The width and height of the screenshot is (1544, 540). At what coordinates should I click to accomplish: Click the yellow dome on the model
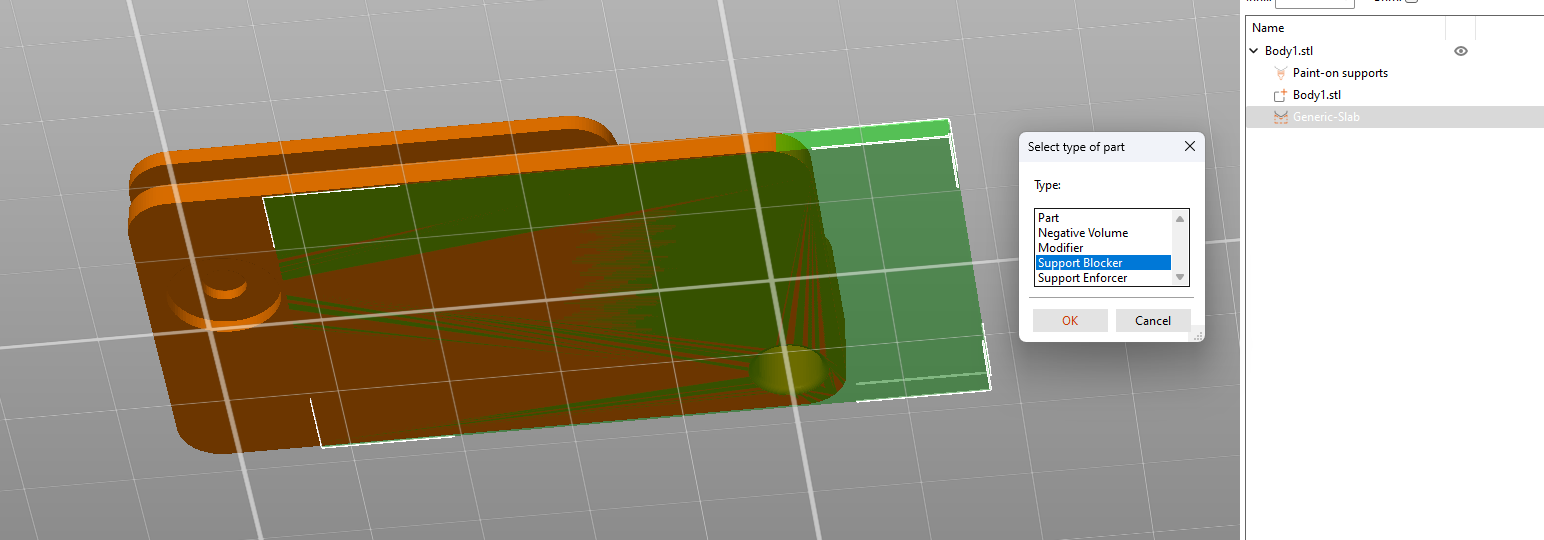click(x=790, y=369)
